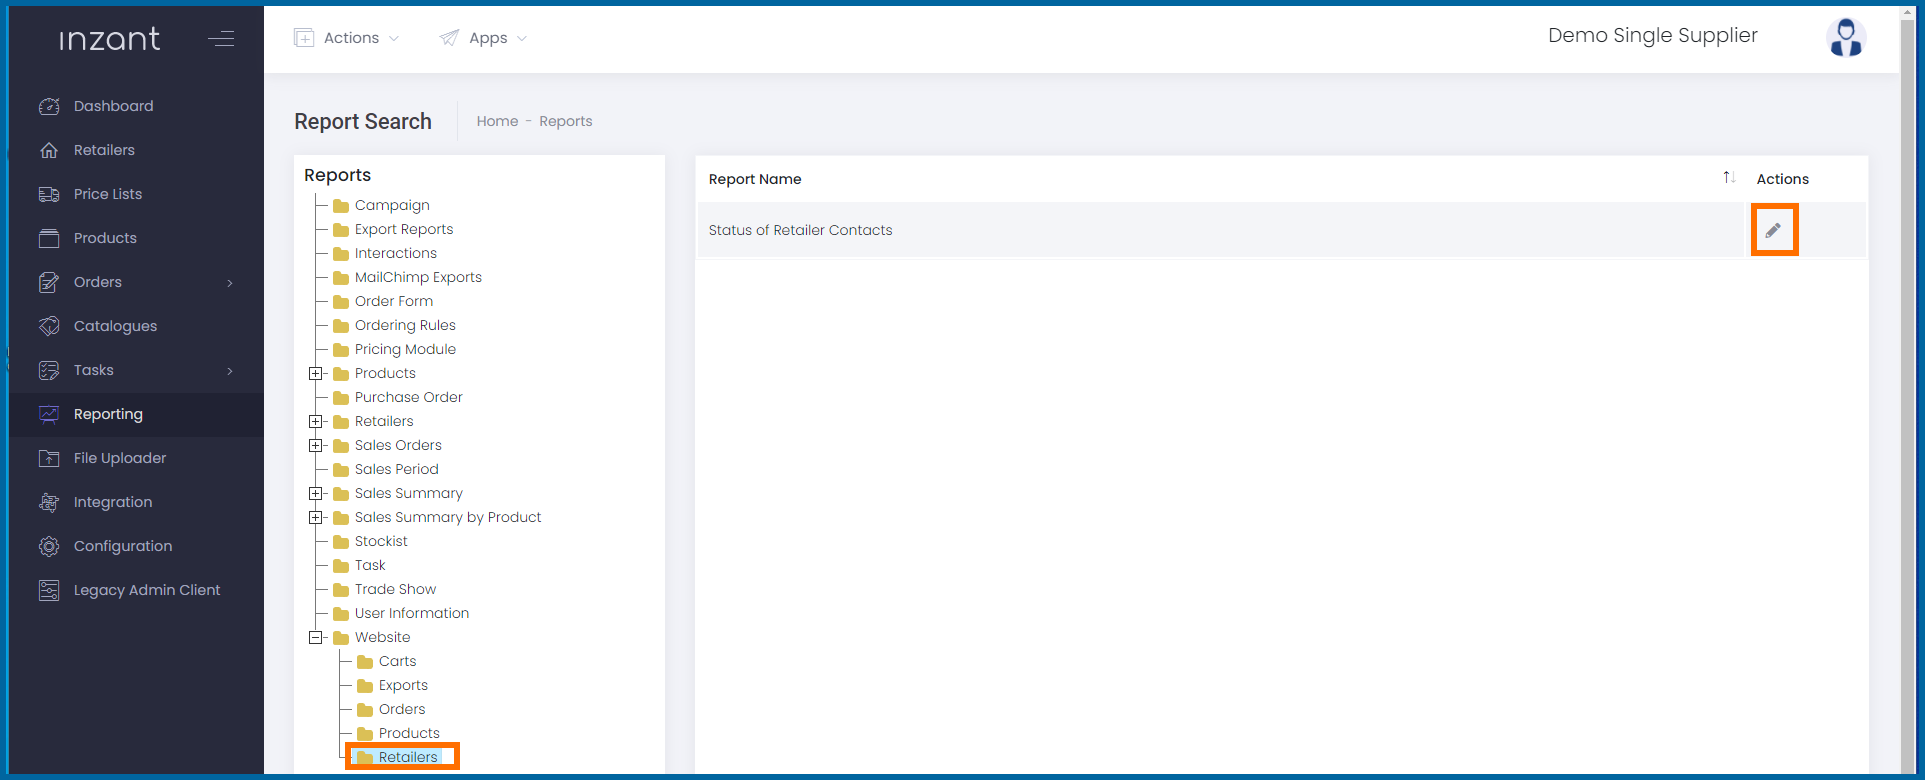Click the Tasks checklist icon in sidebar
The width and height of the screenshot is (1925, 780).
click(x=49, y=370)
